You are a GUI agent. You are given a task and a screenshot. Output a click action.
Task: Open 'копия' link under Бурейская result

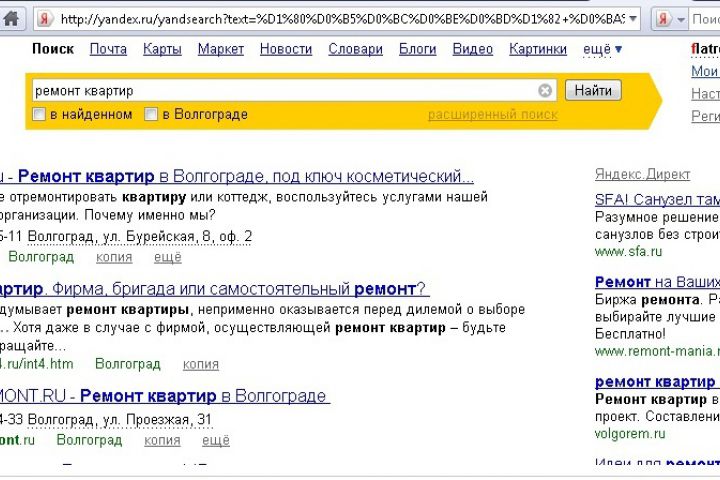(x=114, y=257)
